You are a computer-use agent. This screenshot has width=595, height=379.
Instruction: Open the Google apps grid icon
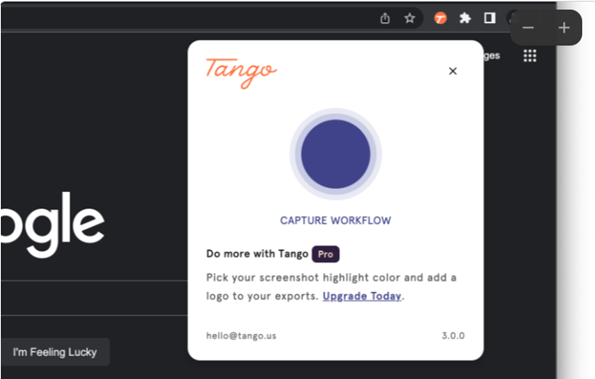pyautogui.click(x=530, y=56)
